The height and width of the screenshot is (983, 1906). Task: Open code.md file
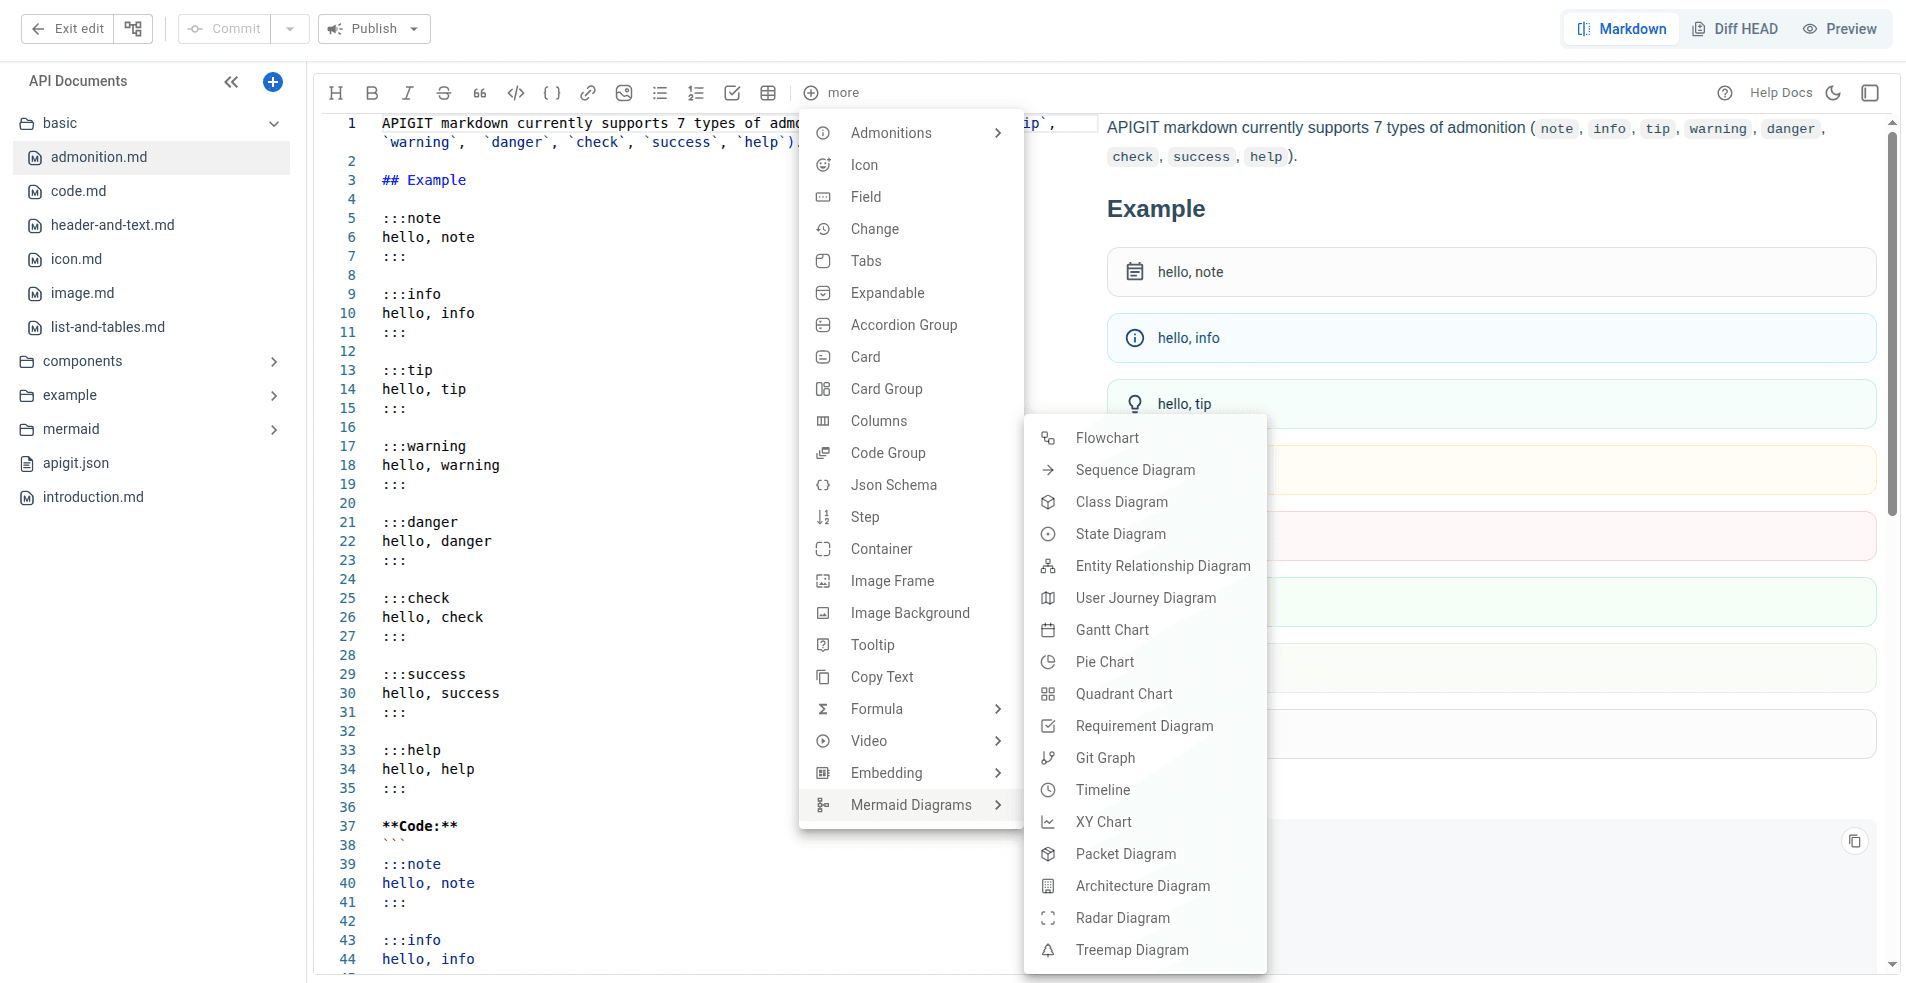point(151,192)
